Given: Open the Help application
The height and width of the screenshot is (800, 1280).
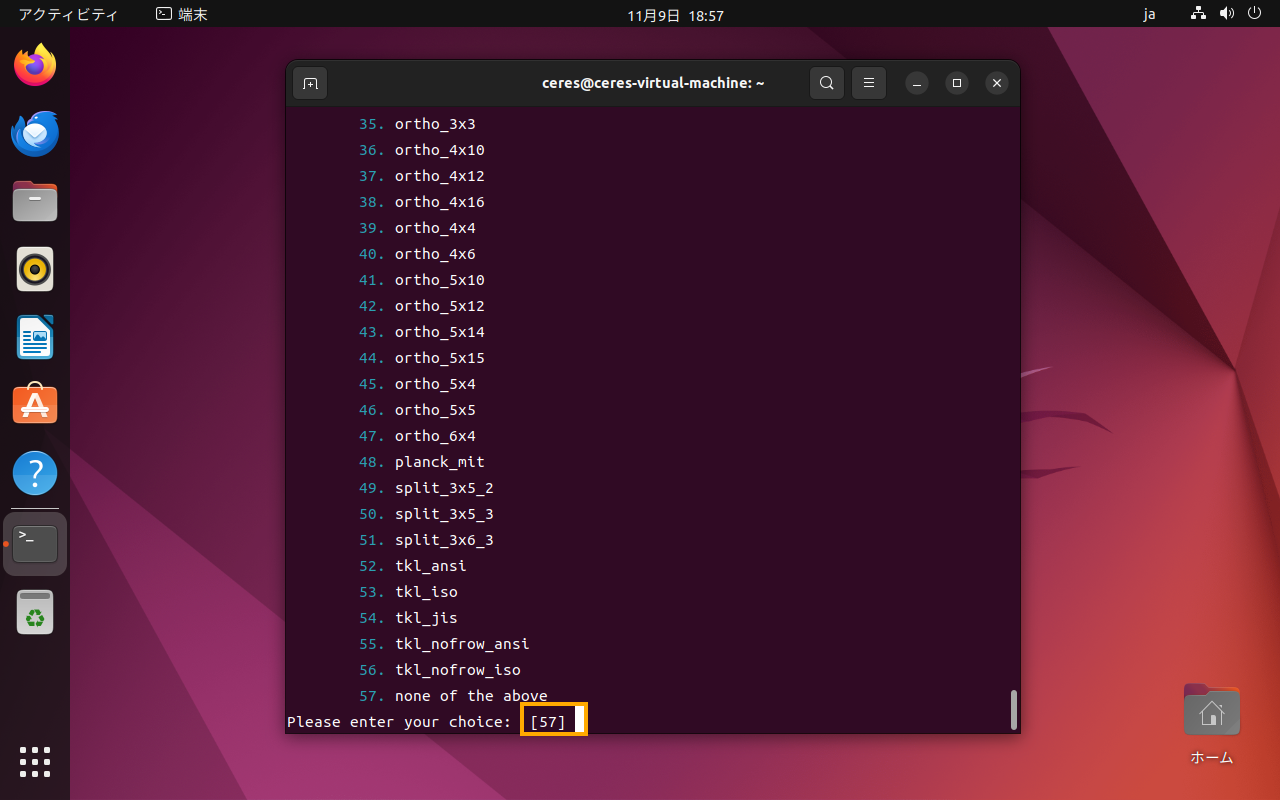Looking at the screenshot, I should tap(35, 473).
